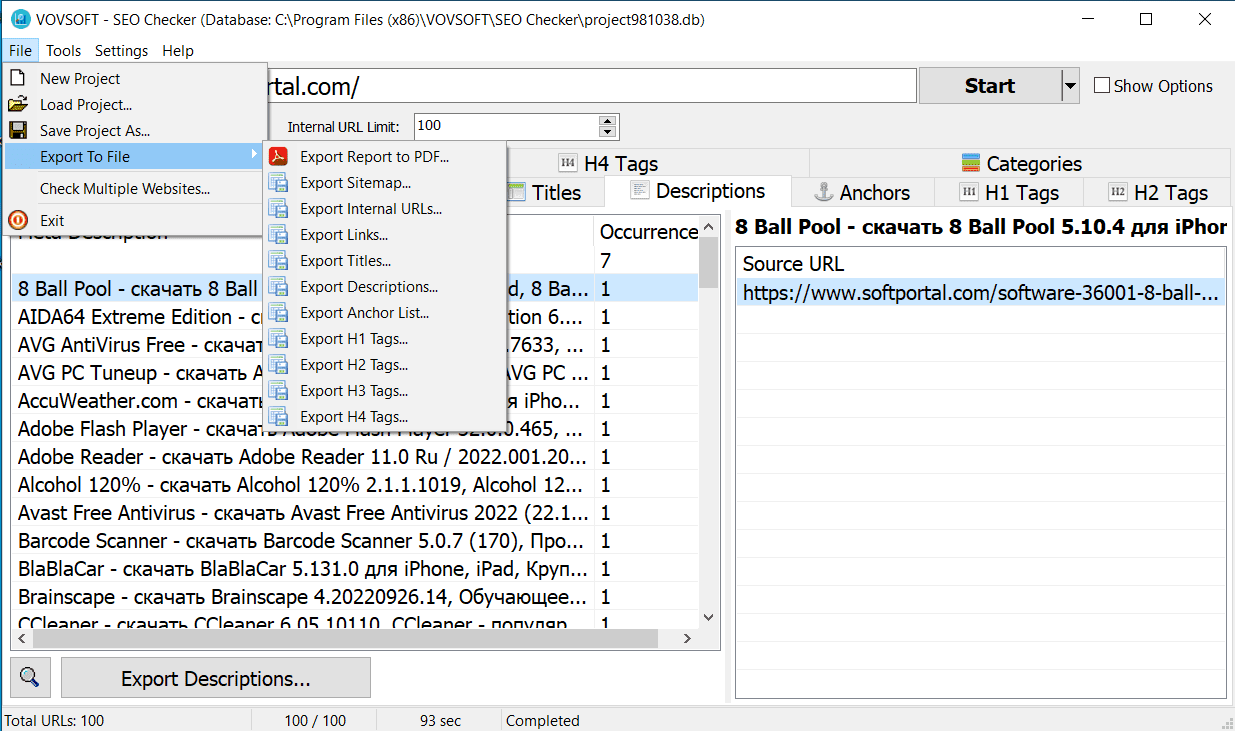Click the Load Project folder icon
This screenshot has width=1235, height=731.
[18, 104]
